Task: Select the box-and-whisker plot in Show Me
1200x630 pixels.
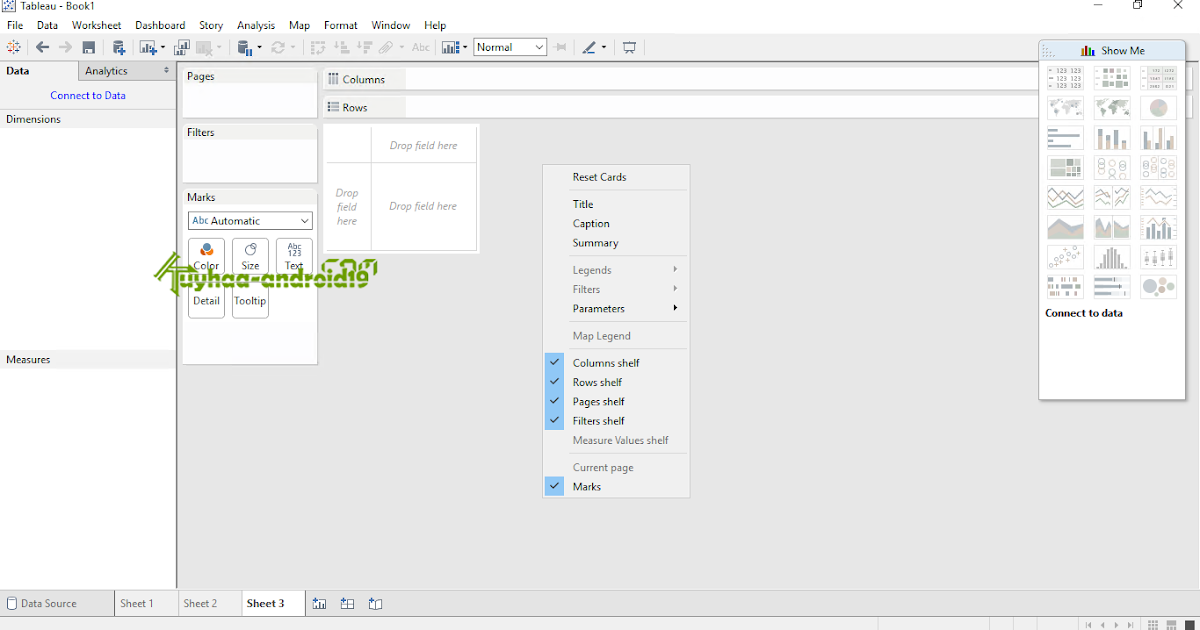Action: click(x=1159, y=257)
